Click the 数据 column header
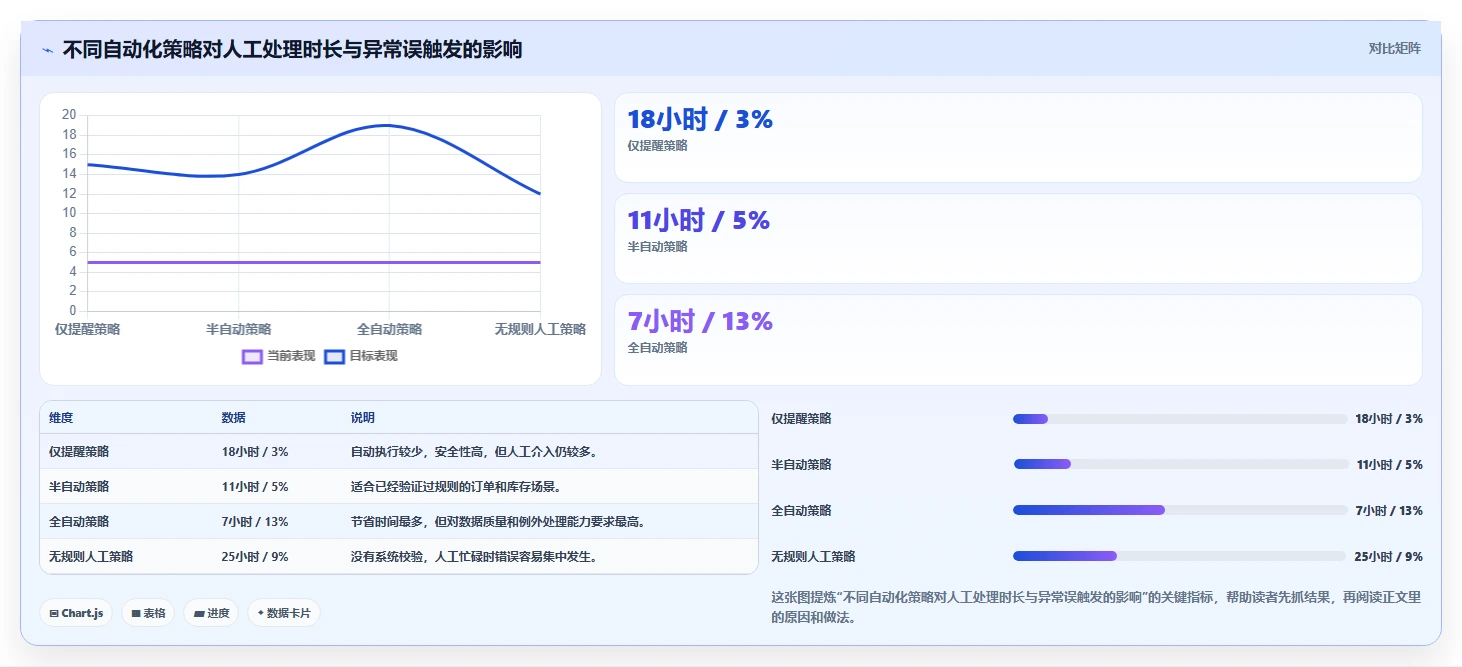 (x=234, y=418)
